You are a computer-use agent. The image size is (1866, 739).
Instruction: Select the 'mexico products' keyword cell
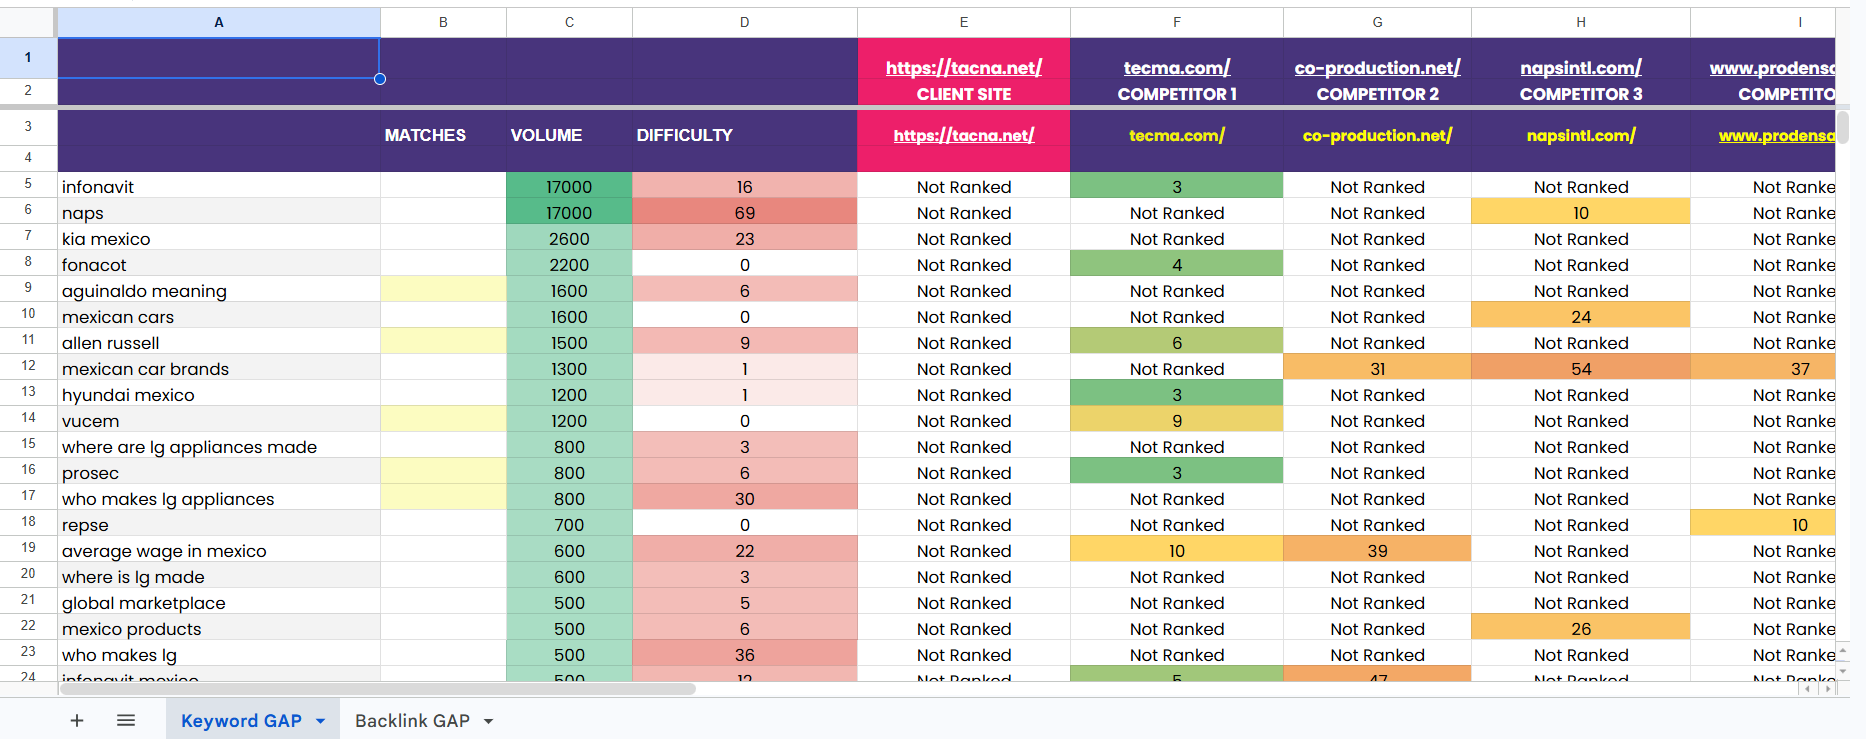coord(219,628)
